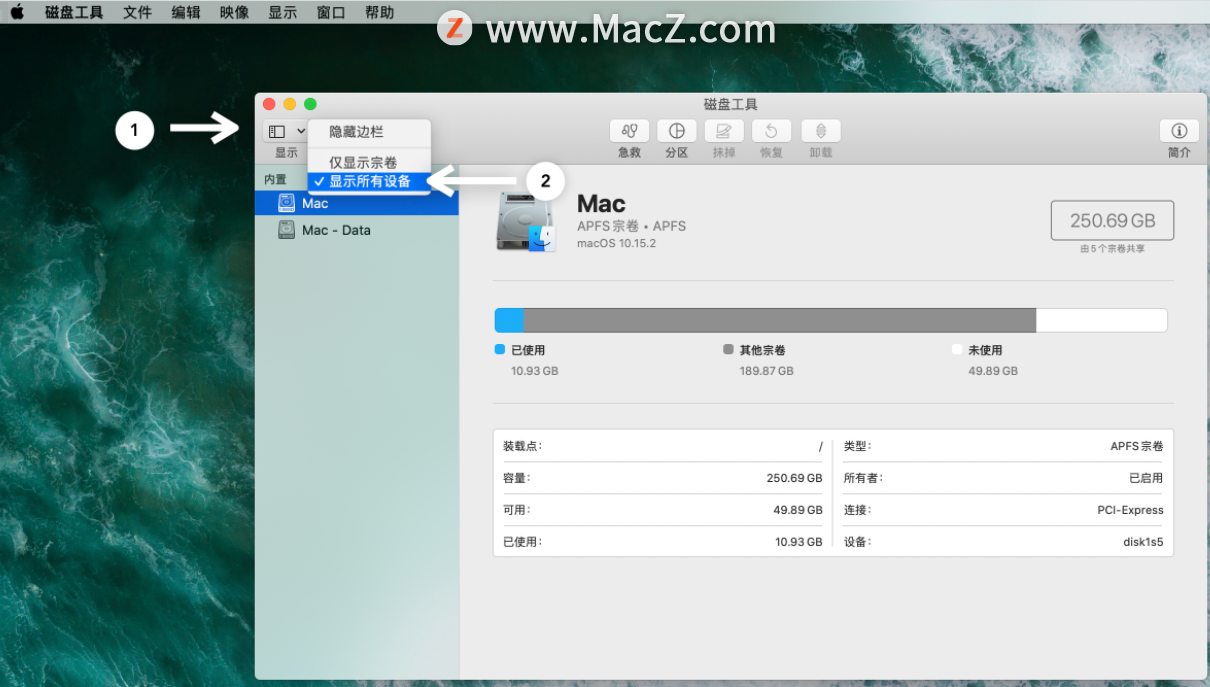Click the gray other-volumes storage bar segment

point(779,320)
